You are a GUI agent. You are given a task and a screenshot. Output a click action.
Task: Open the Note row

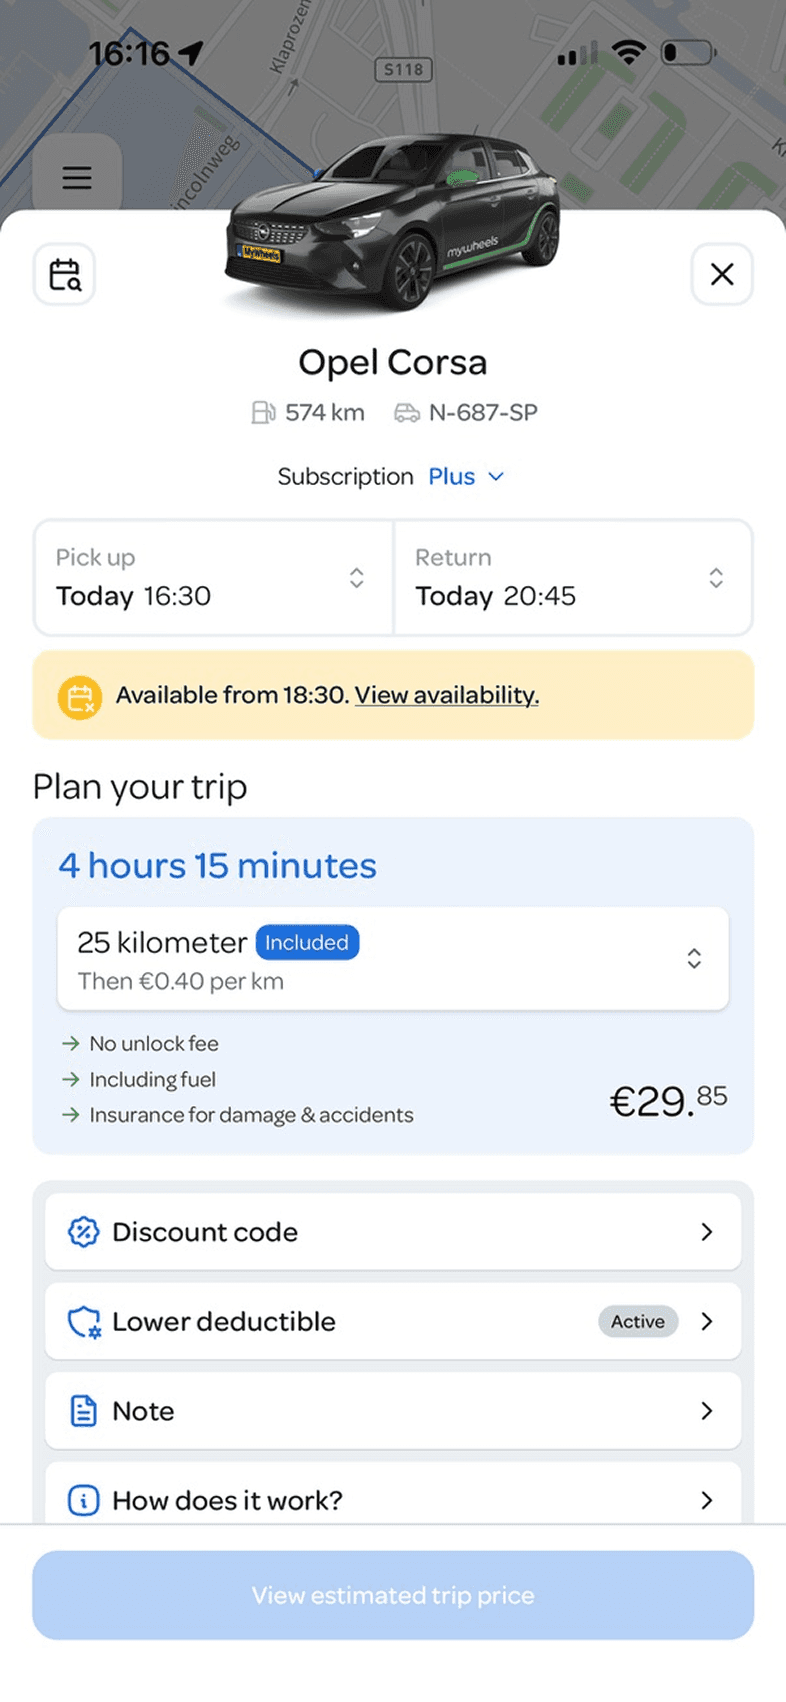[393, 1411]
